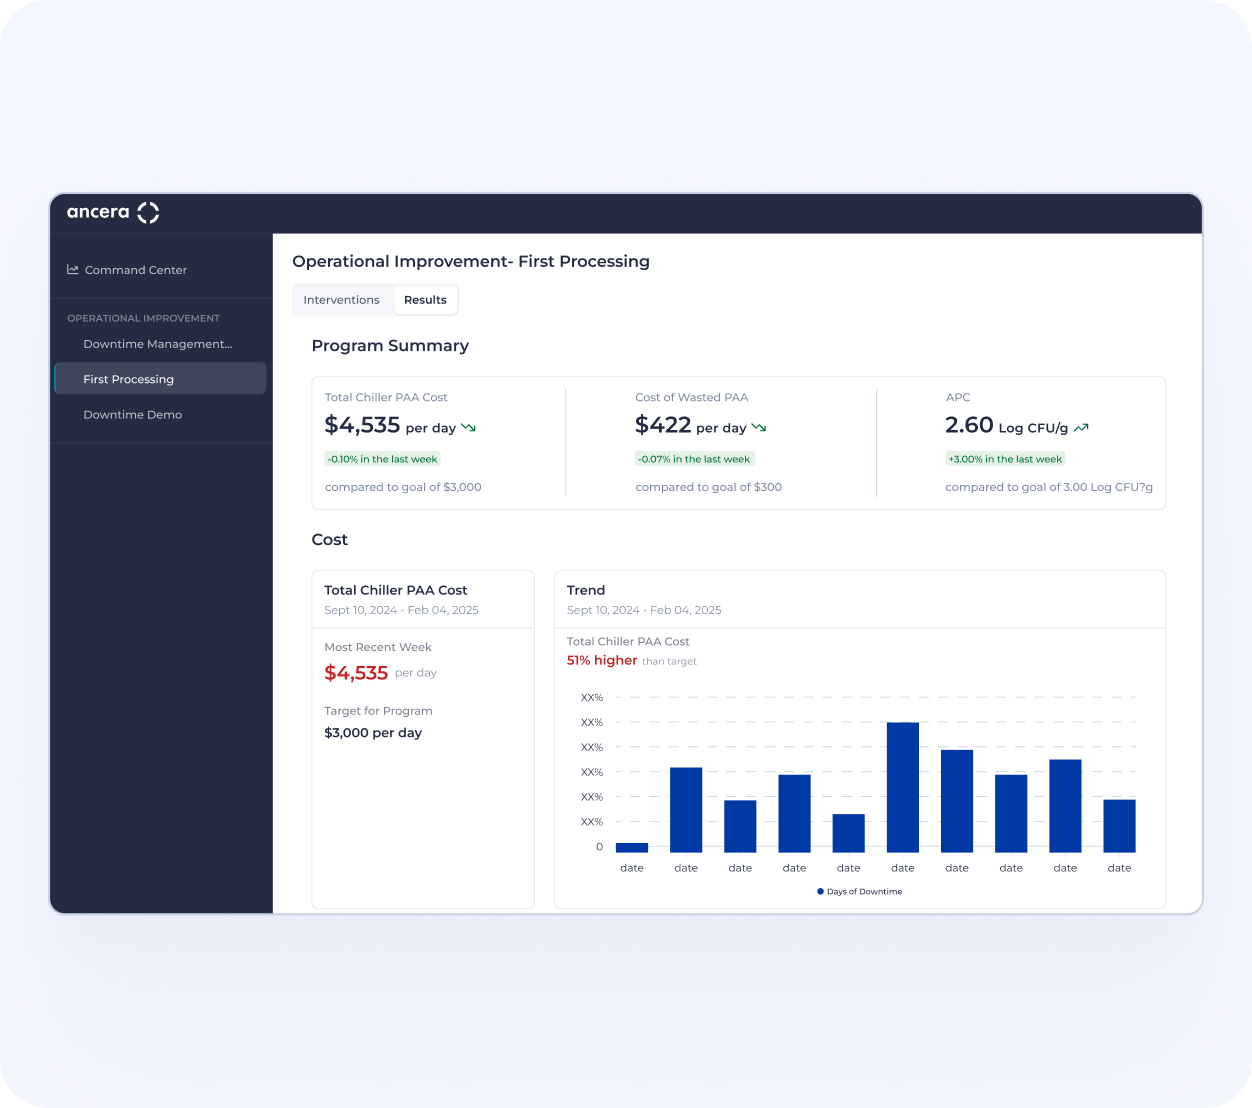Click the ancera logo ring icon

coord(148,212)
